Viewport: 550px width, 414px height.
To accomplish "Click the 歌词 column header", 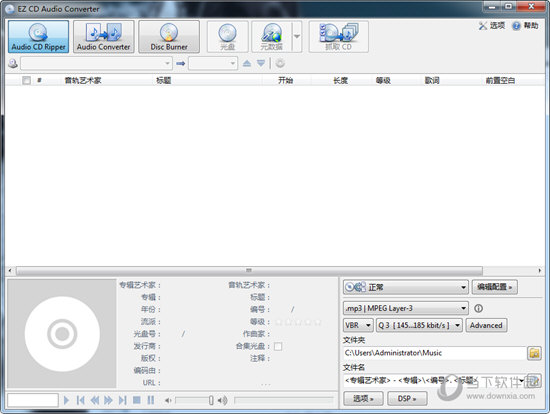I will pyautogui.click(x=432, y=80).
